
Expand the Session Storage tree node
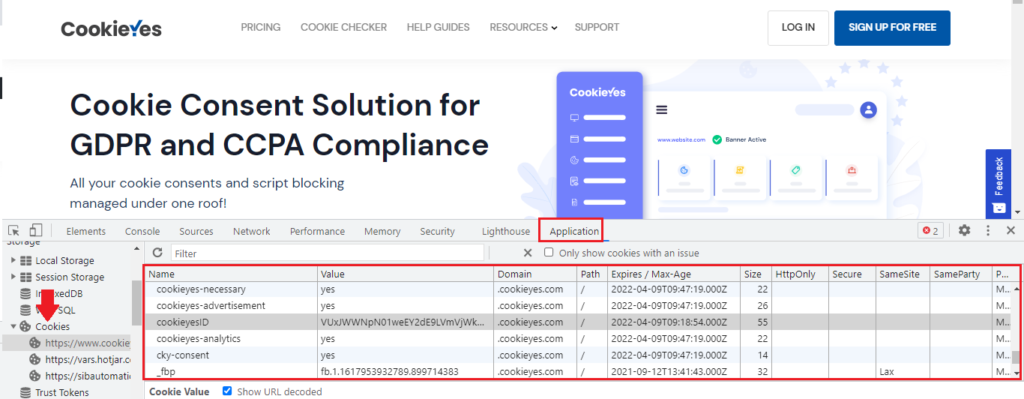[13, 277]
